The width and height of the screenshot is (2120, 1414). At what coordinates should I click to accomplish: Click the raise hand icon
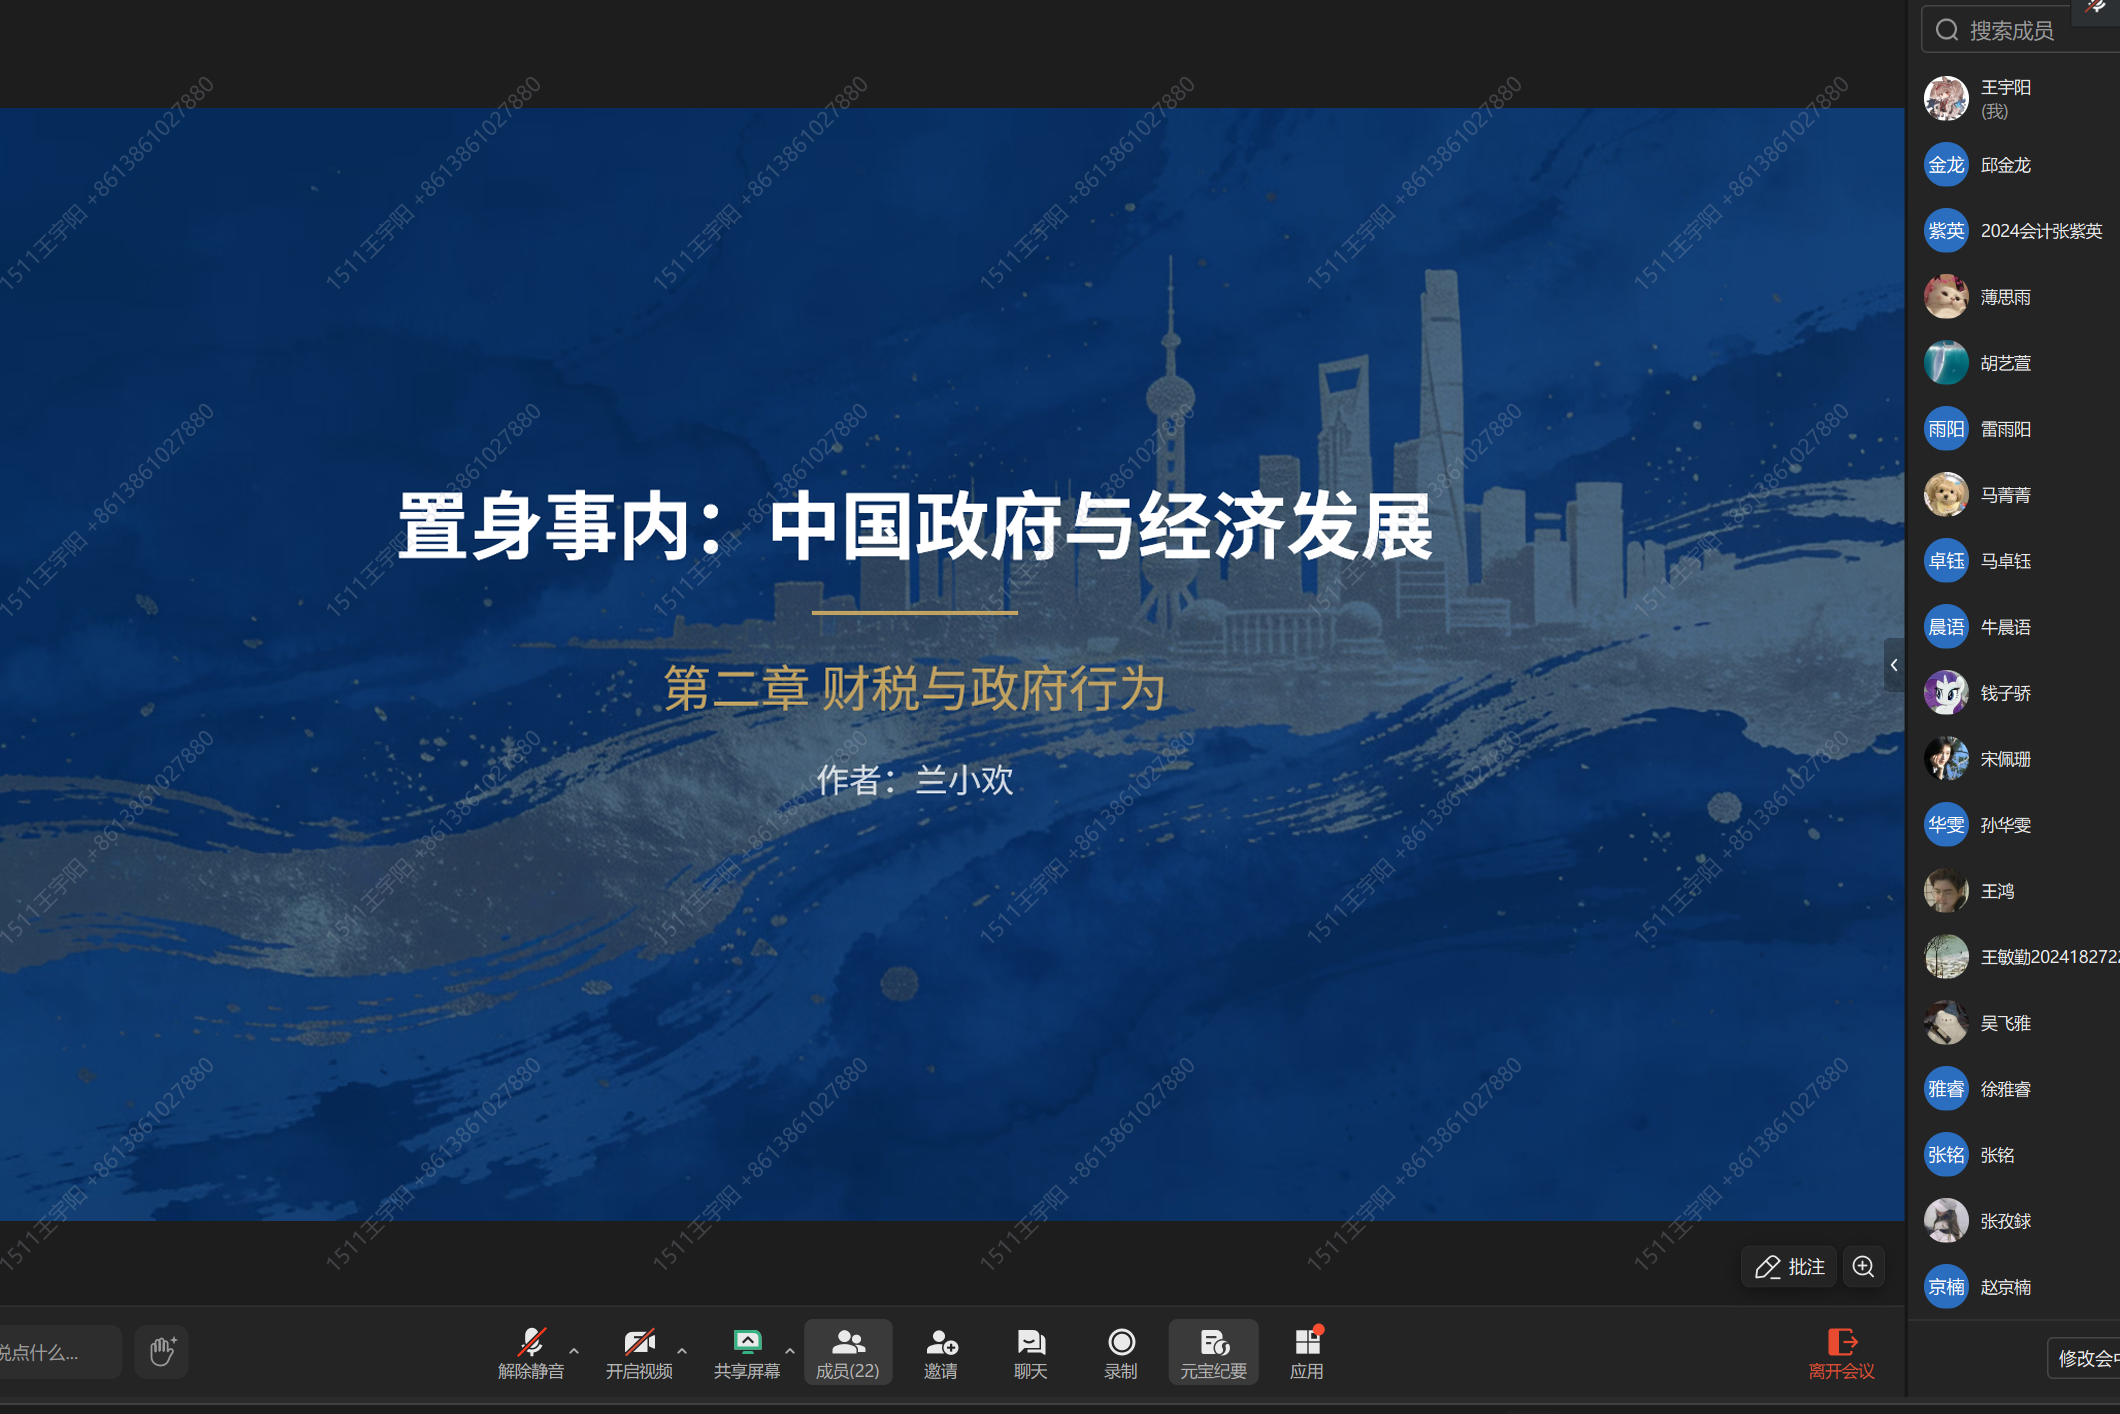(x=162, y=1352)
